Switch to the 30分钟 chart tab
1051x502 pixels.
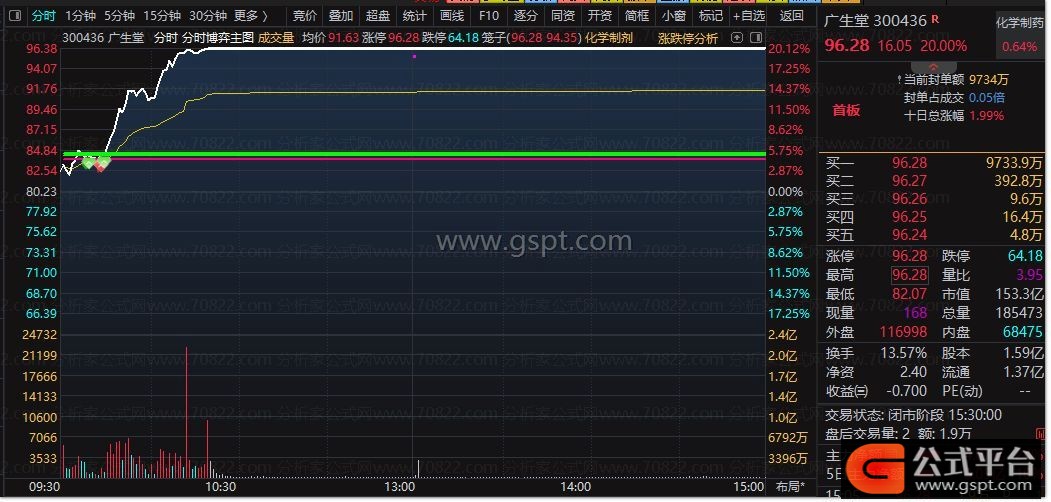[208, 15]
